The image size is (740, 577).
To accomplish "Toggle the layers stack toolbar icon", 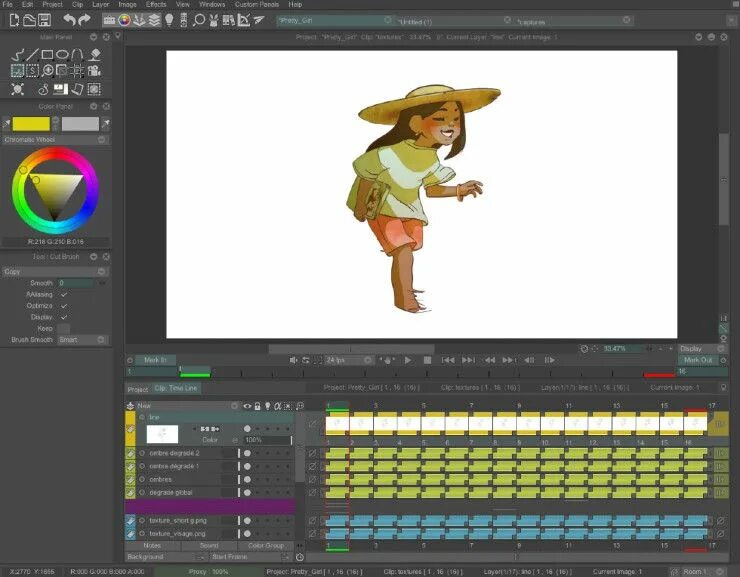I will (x=154, y=20).
